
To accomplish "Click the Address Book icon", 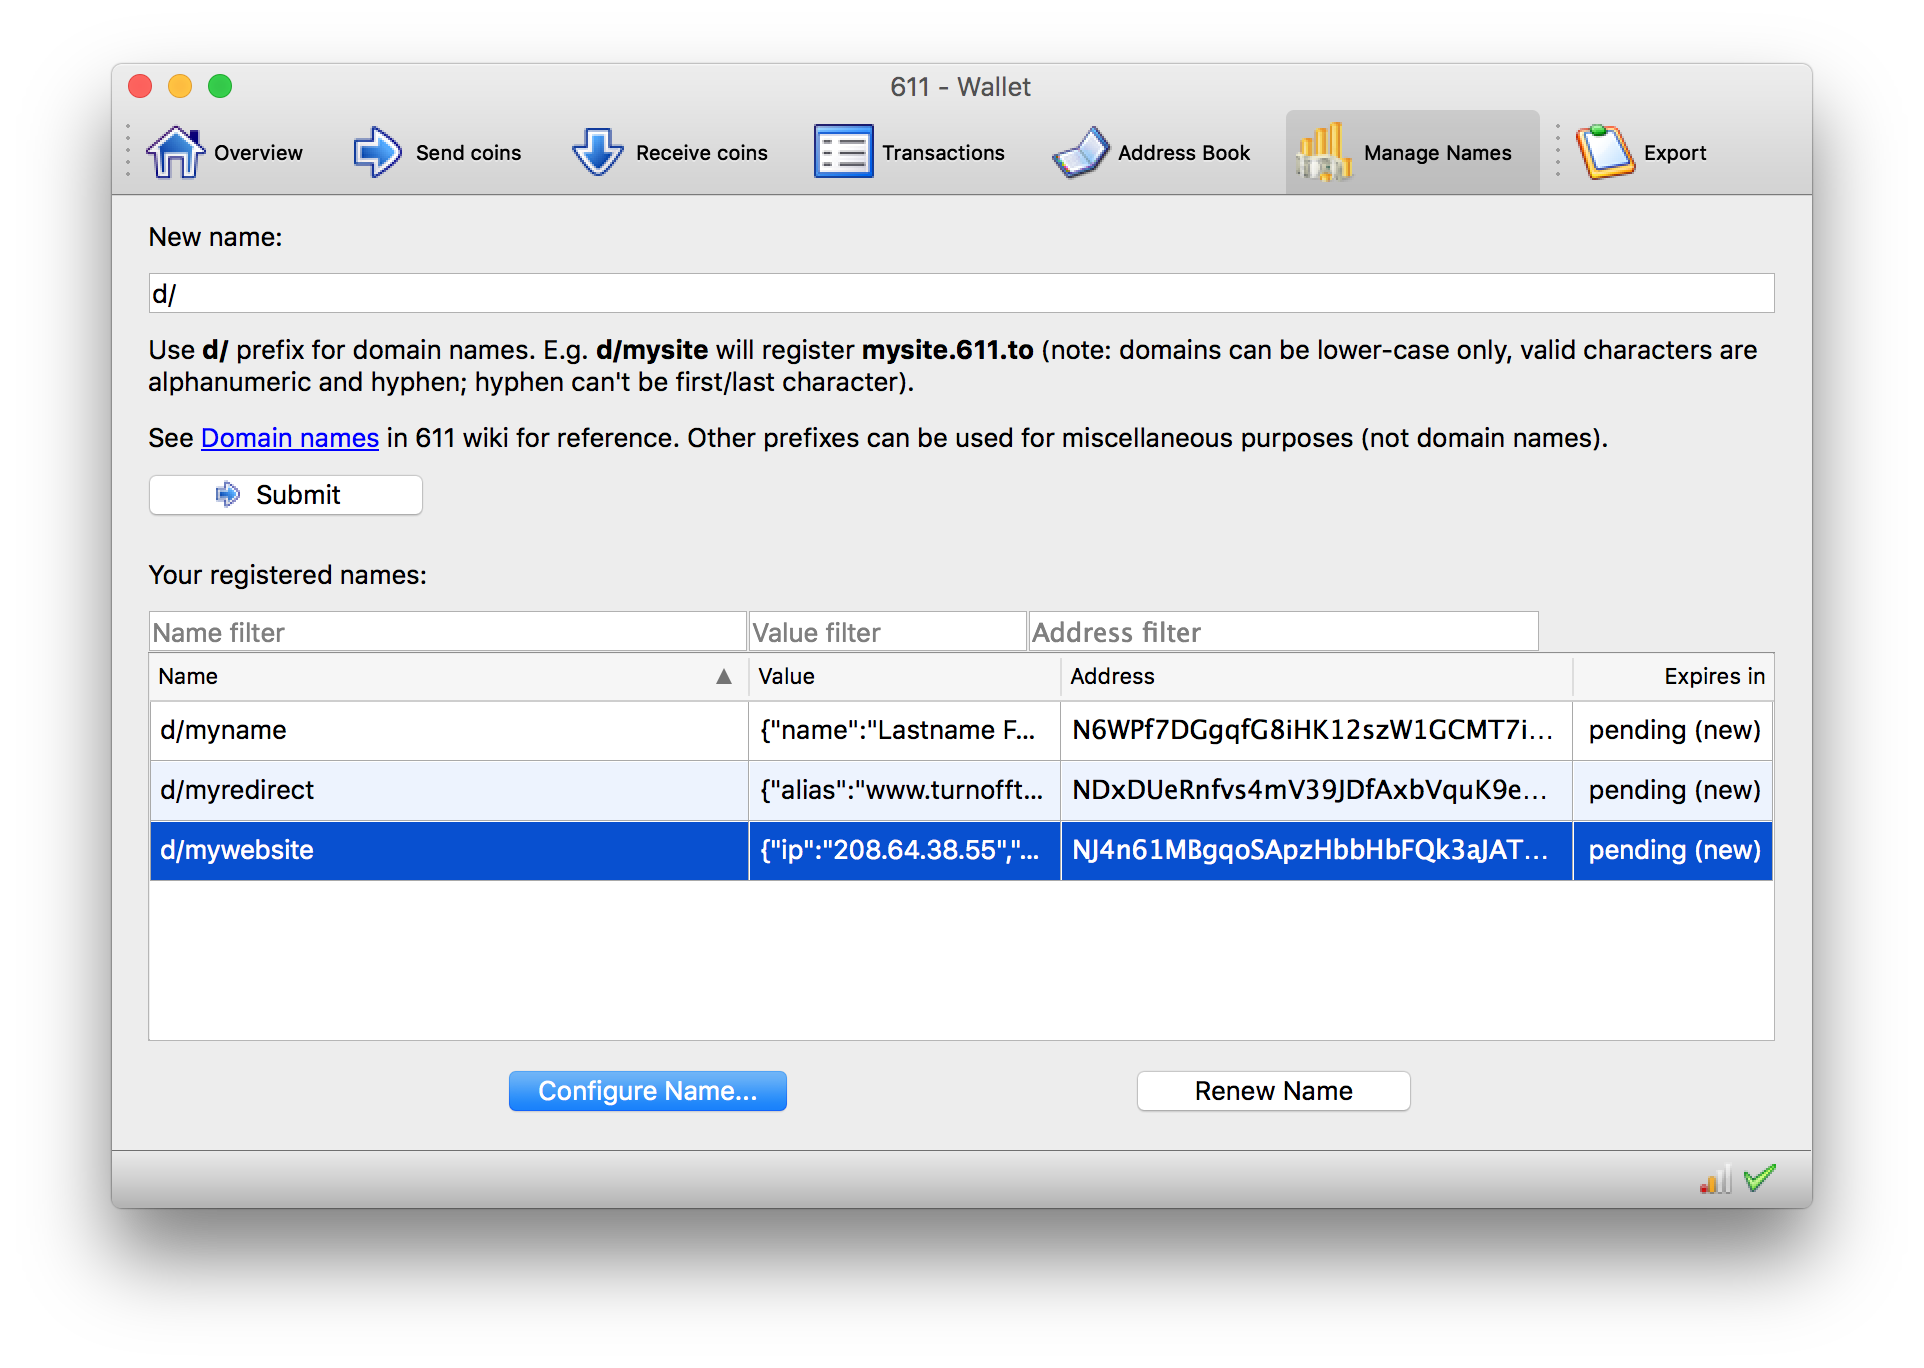I will (x=1081, y=153).
